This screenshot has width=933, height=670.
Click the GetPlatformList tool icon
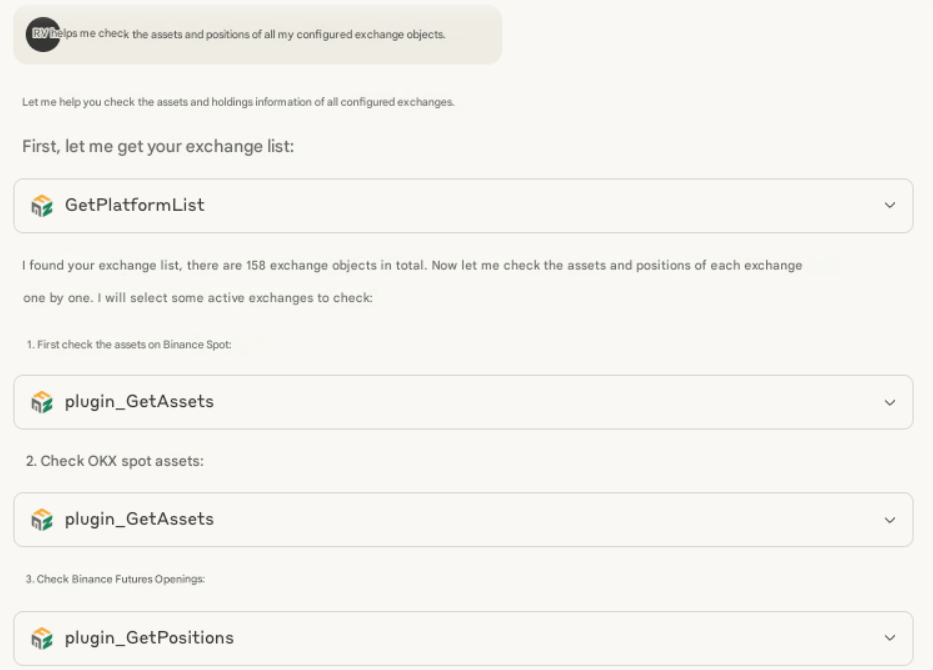(42, 206)
